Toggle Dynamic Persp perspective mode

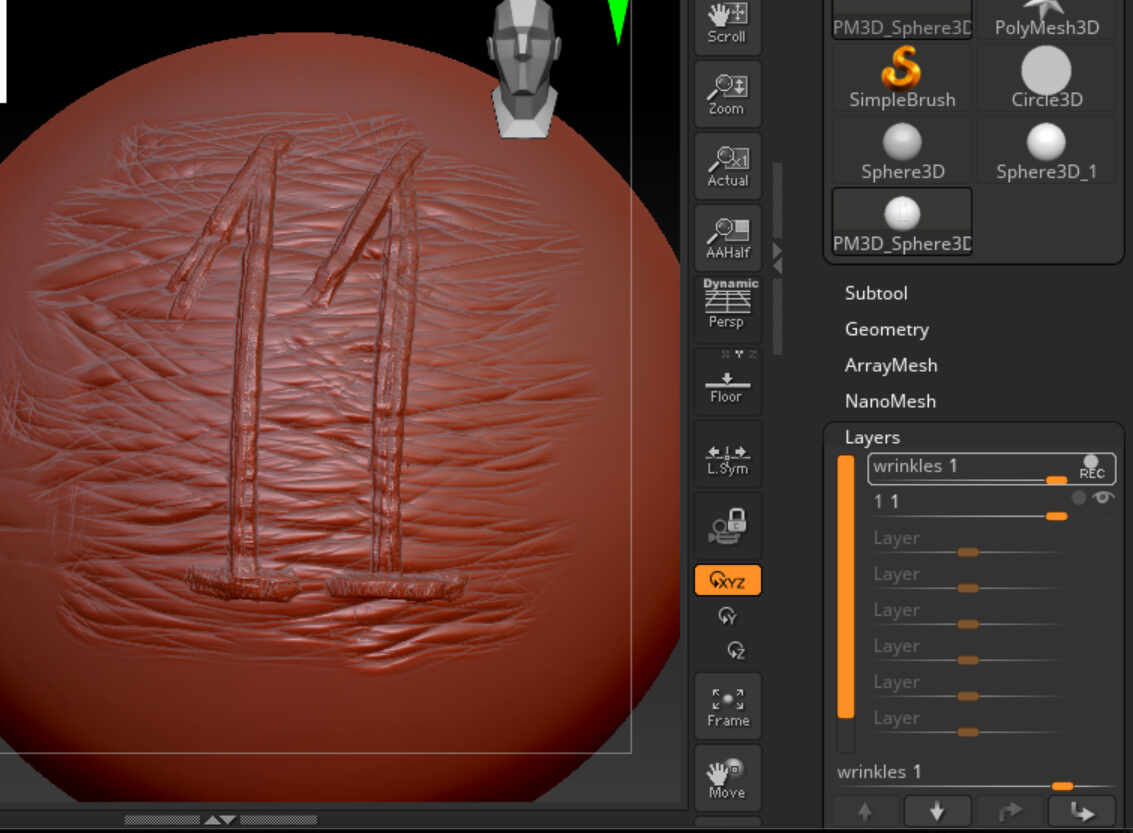(x=727, y=304)
